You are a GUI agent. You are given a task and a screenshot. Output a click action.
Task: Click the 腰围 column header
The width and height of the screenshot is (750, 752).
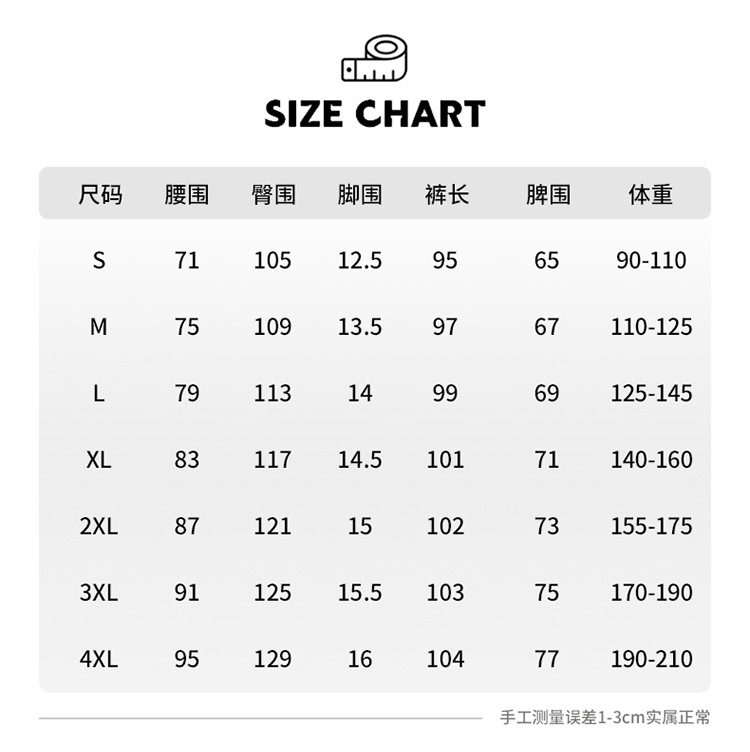pos(187,195)
